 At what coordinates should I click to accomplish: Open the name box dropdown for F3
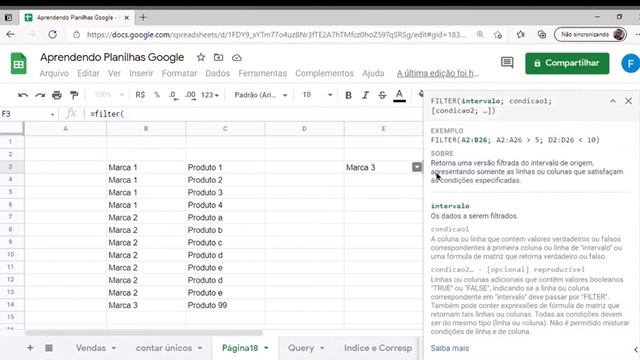[x=52, y=114]
